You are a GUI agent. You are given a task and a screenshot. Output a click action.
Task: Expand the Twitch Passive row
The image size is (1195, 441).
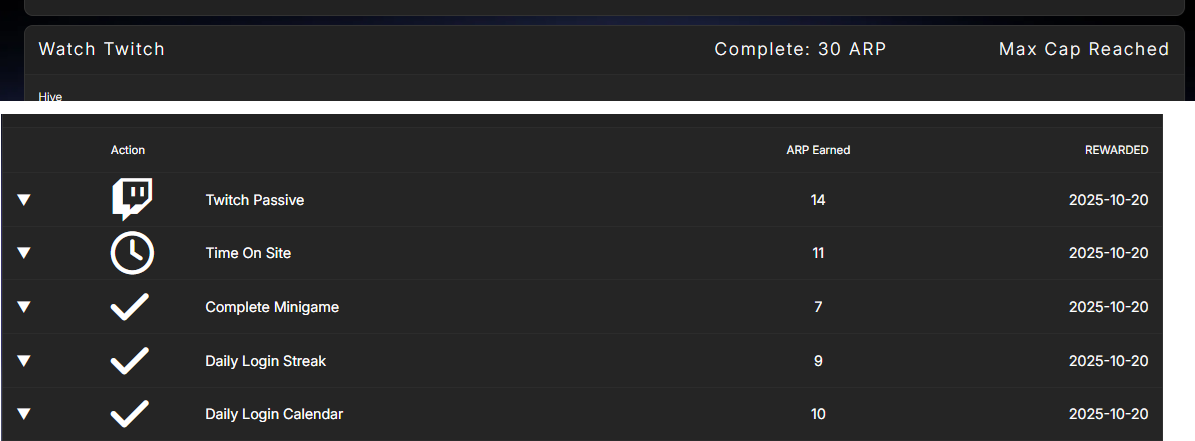[24, 200]
